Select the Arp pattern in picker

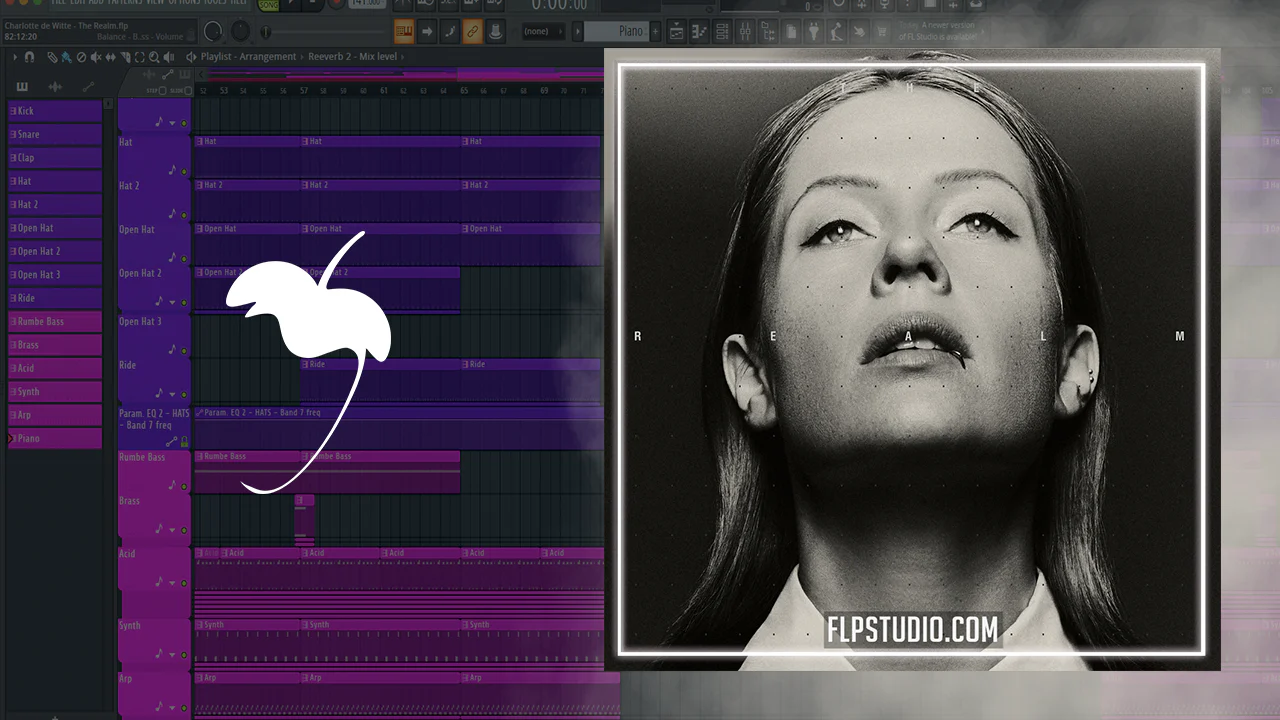[x=55, y=415]
